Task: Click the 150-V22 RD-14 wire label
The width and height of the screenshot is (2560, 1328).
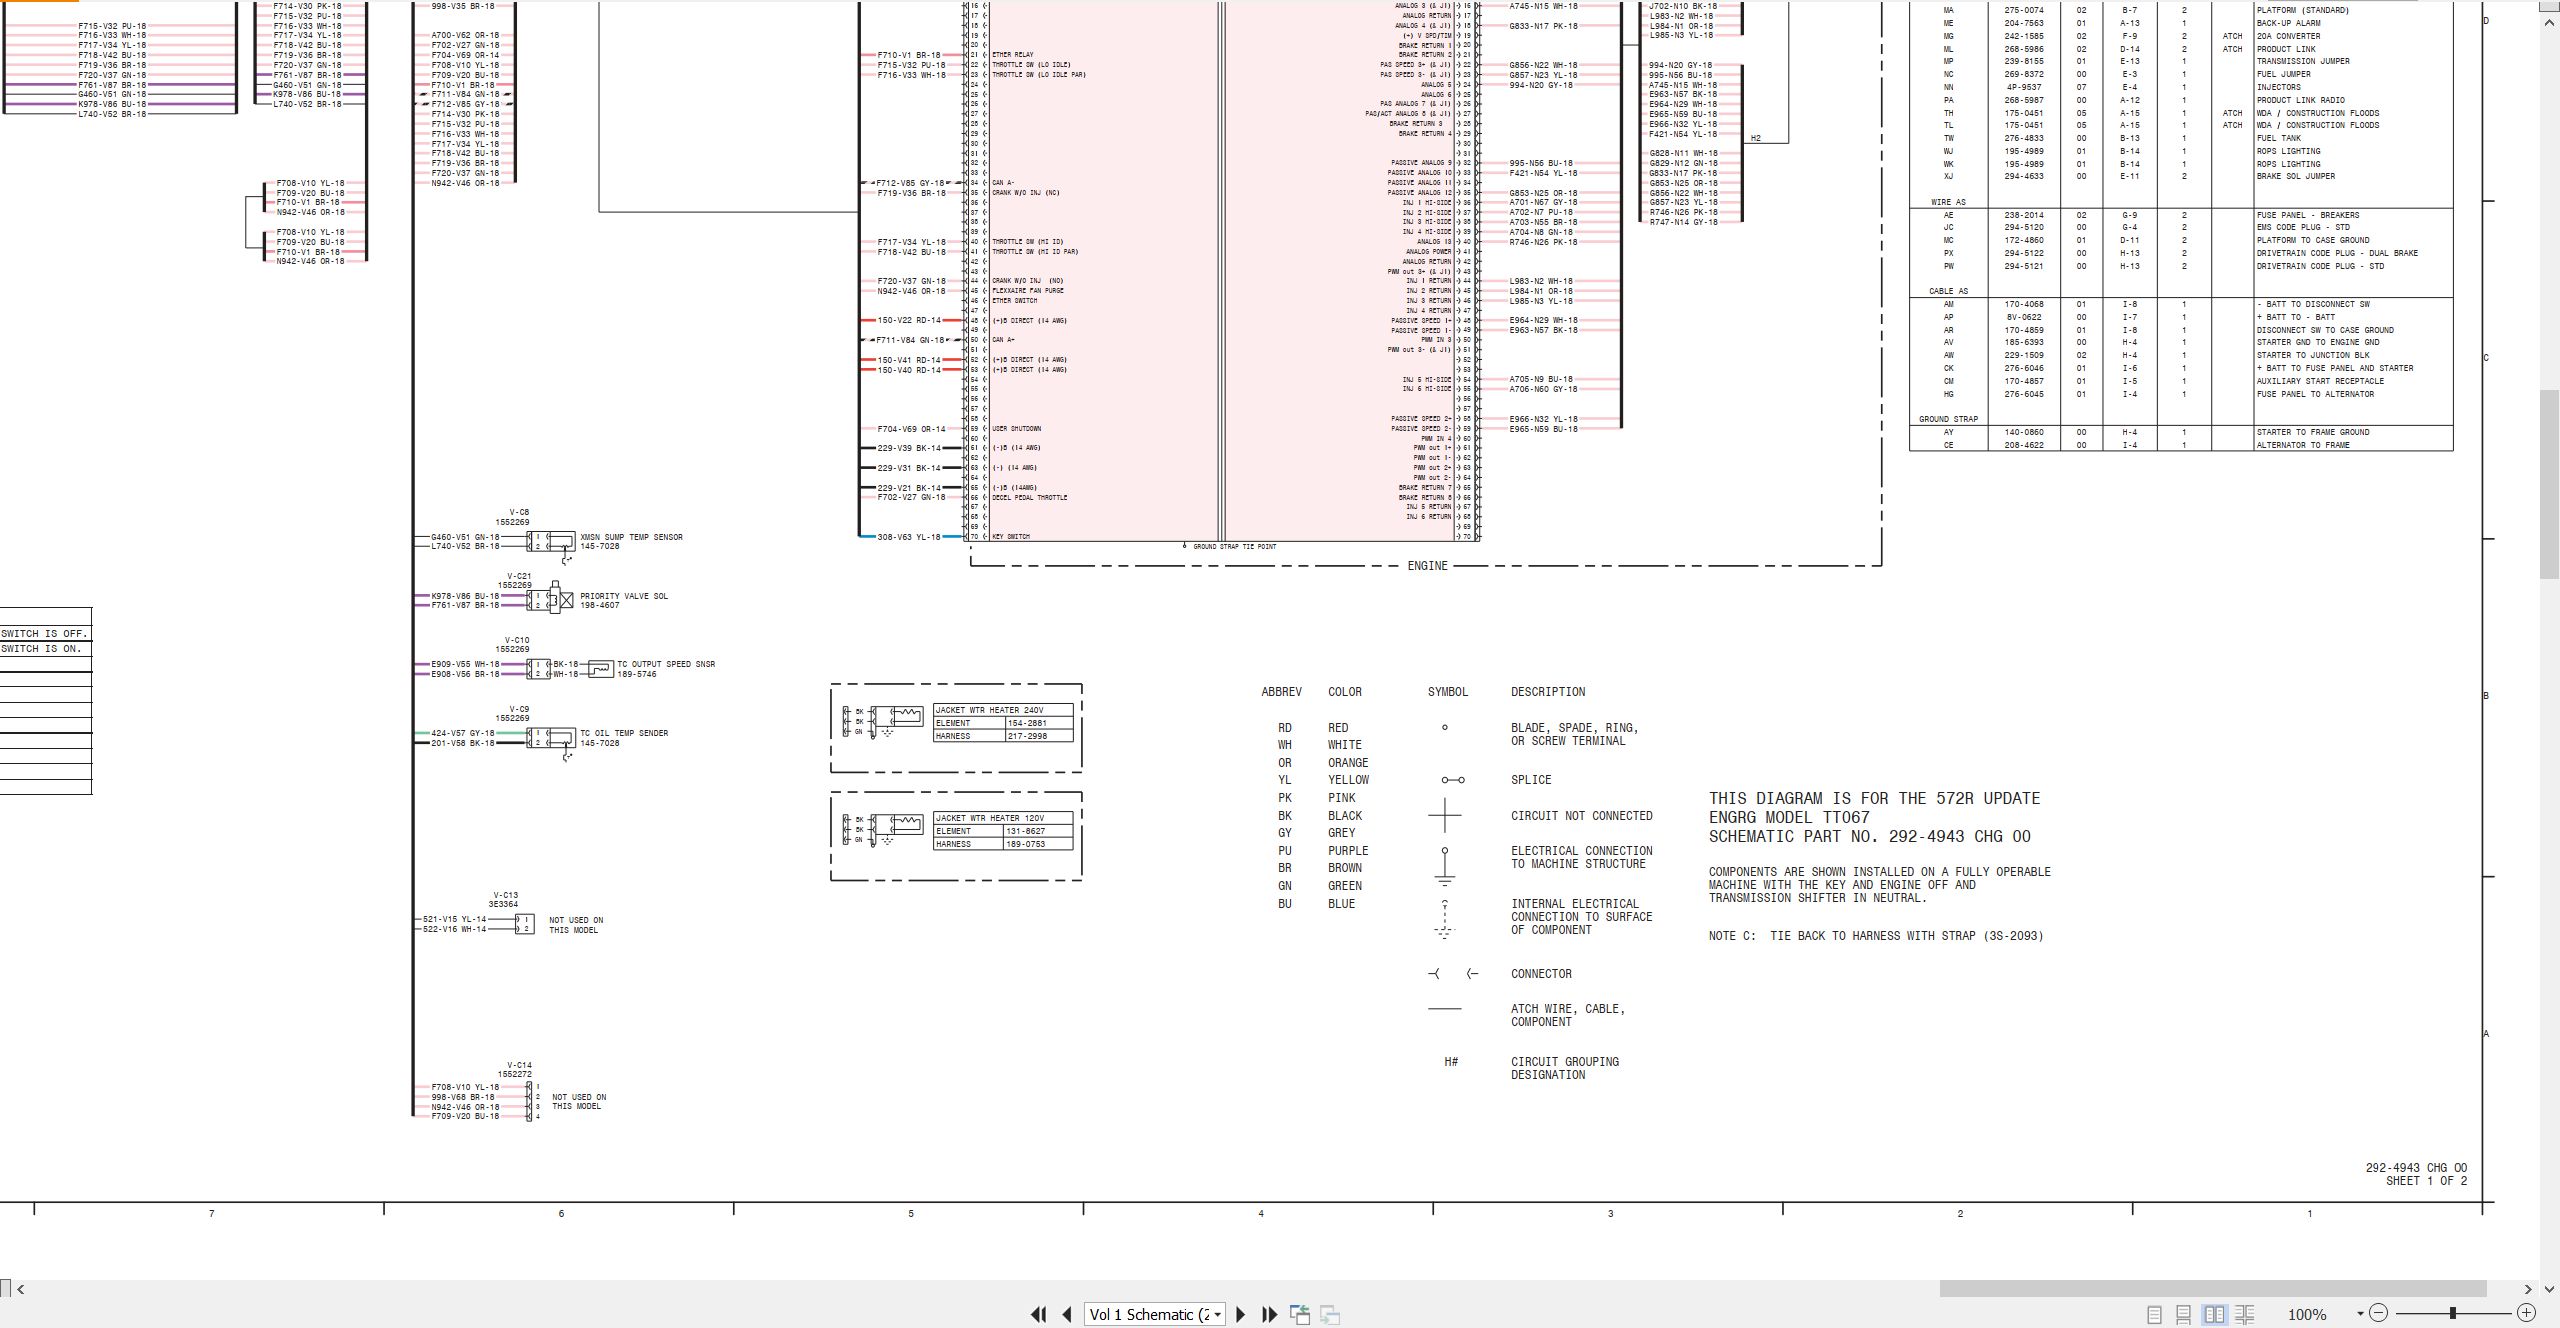Action: [909, 321]
